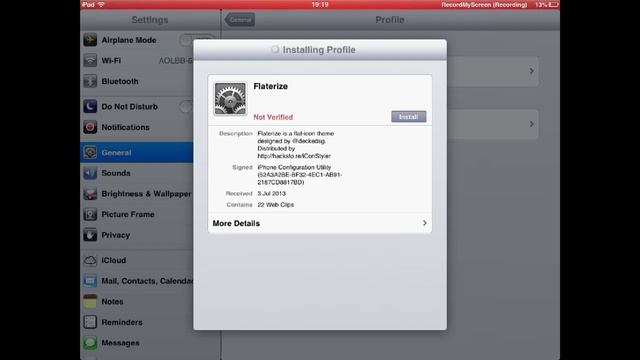Screen dimensions: 640x360
Task: Open Privacy settings
Action: tap(137, 235)
